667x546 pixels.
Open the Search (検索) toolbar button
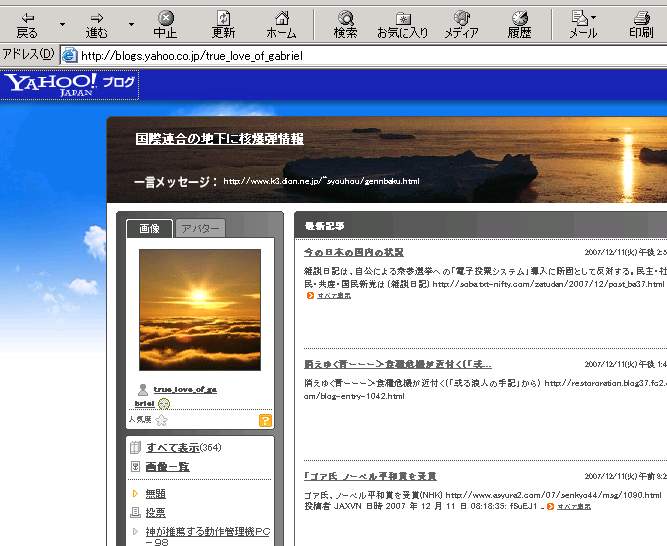pyautogui.click(x=345, y=25)
